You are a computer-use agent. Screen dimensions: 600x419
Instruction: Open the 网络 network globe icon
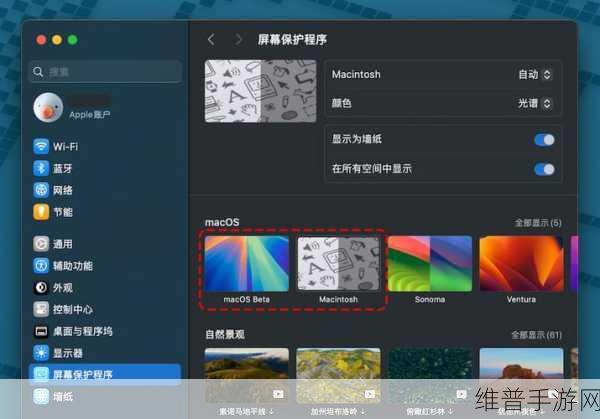click(x=41, y=190)
